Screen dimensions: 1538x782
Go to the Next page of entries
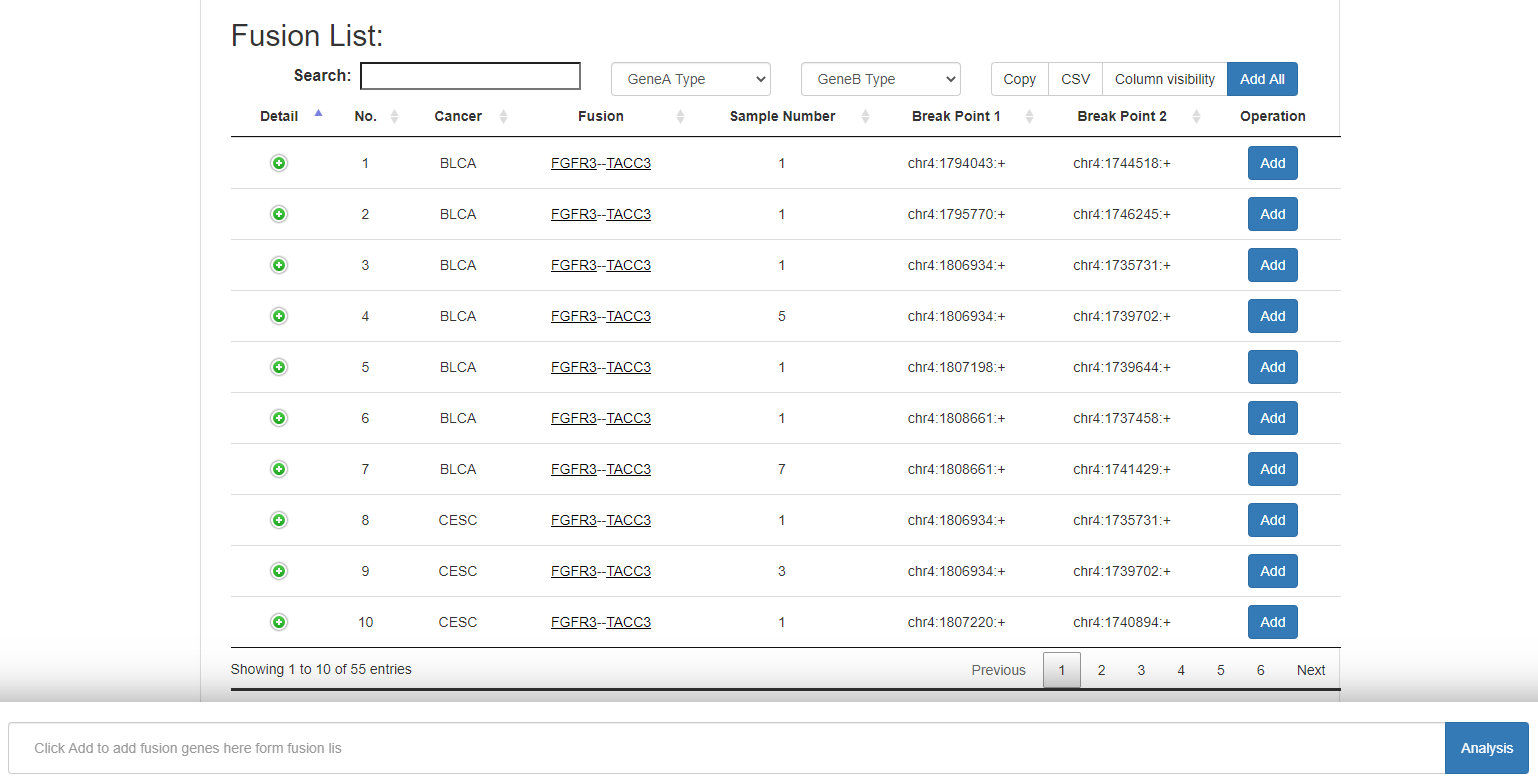click(x=1311, y=670)
